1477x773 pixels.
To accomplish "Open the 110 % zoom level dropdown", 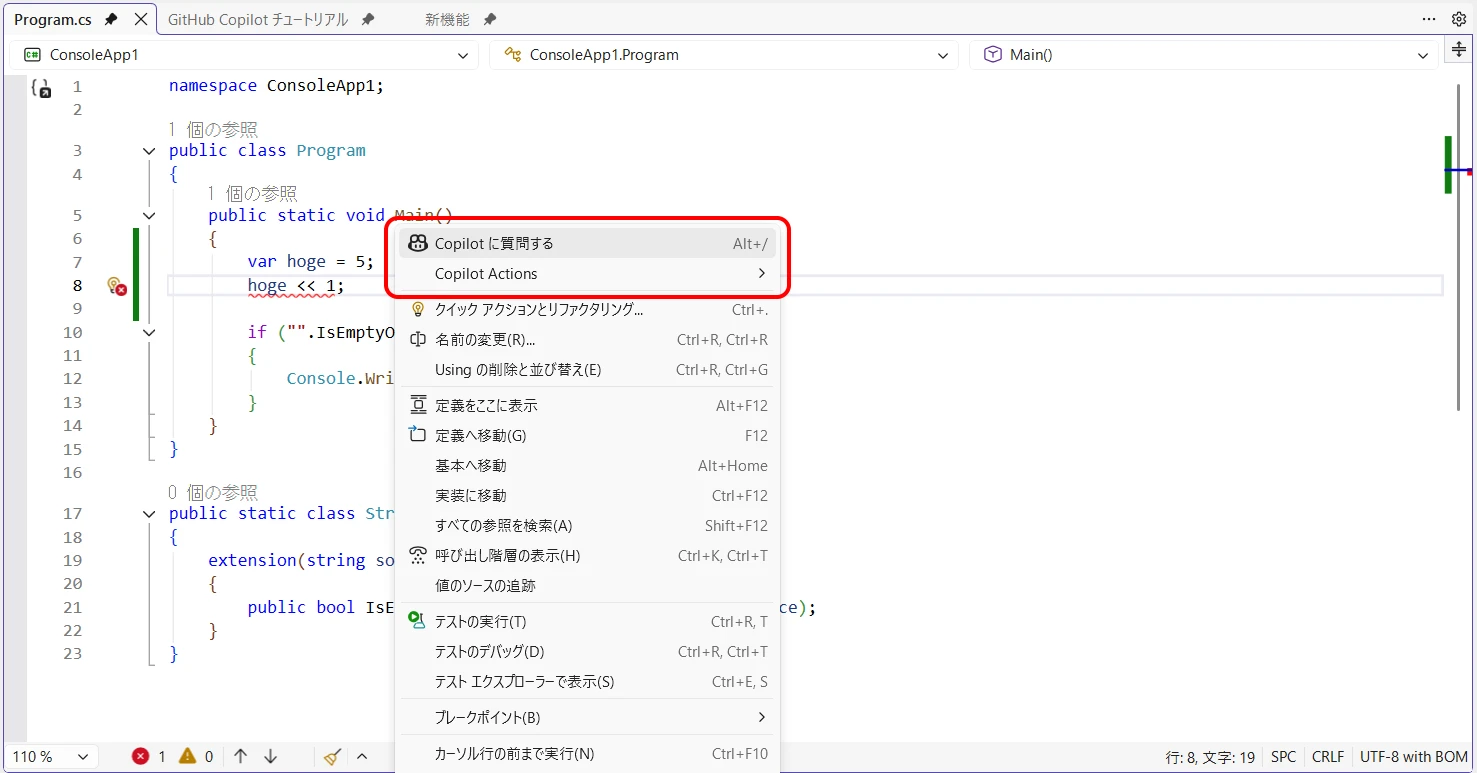I will click(50, 757).
